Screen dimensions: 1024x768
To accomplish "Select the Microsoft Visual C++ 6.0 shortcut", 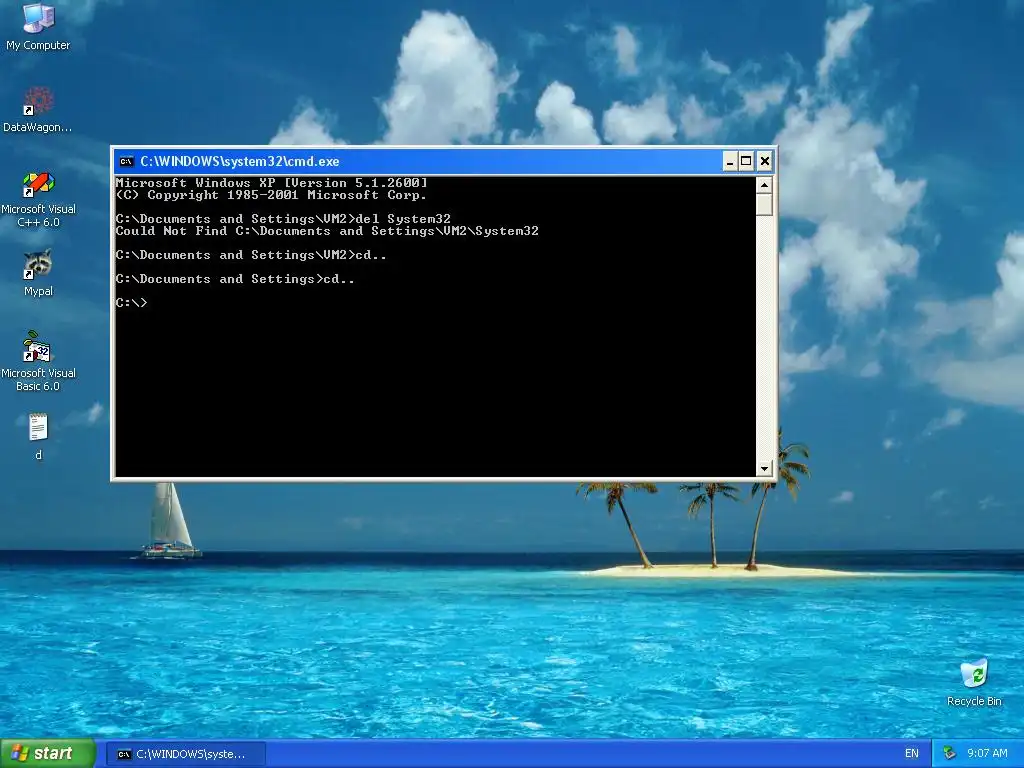I will pyautogui.click(x=38, y=199).
